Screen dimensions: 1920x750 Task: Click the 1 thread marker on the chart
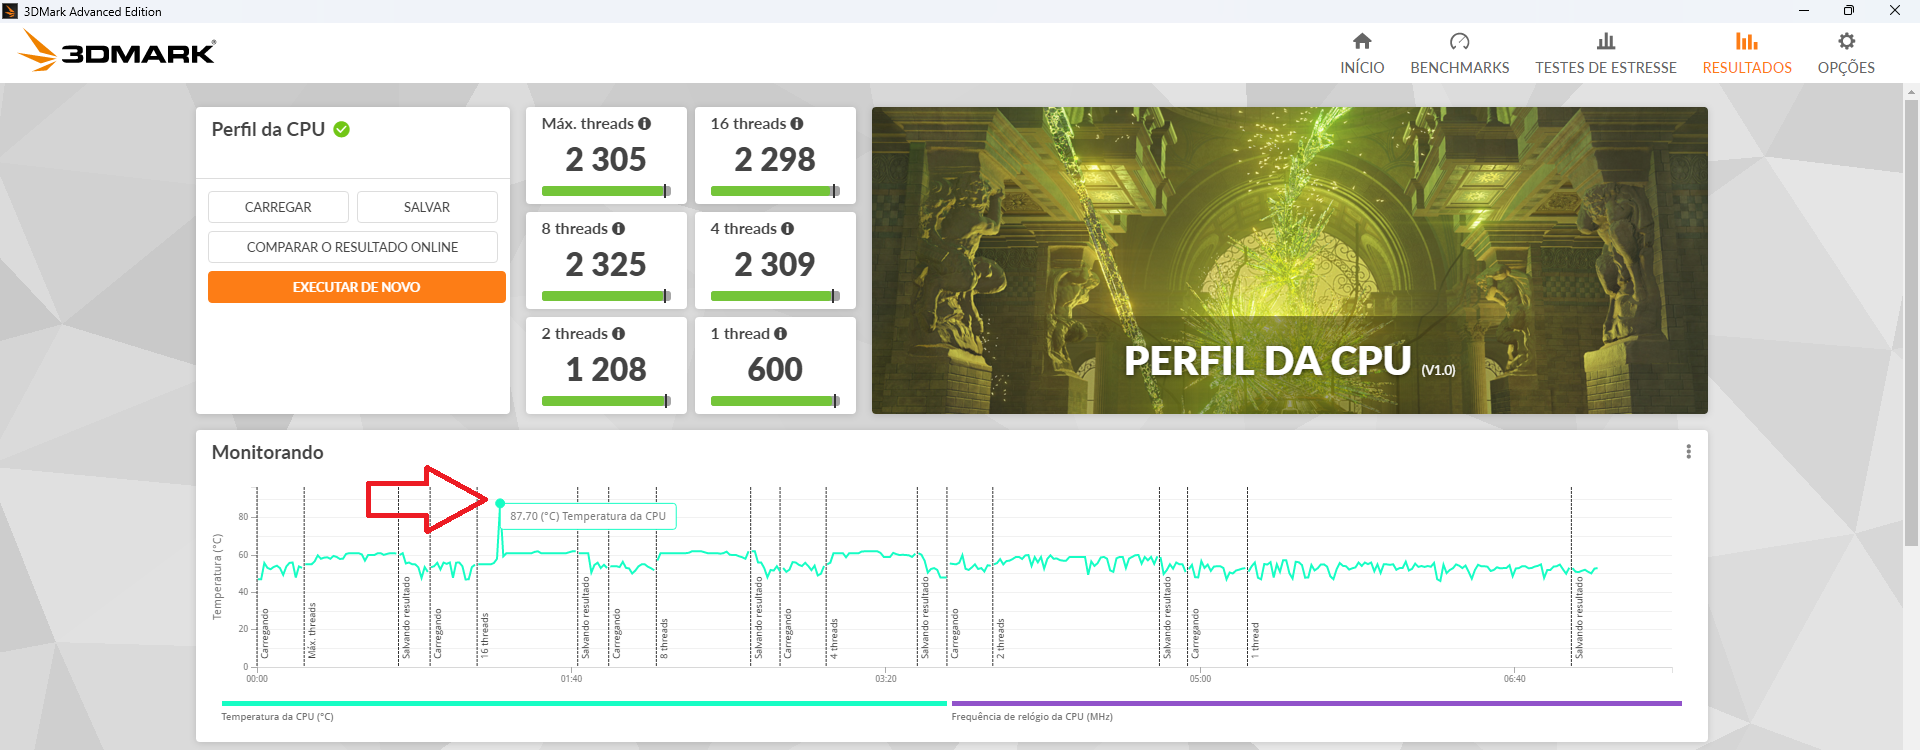(1255, 640)
